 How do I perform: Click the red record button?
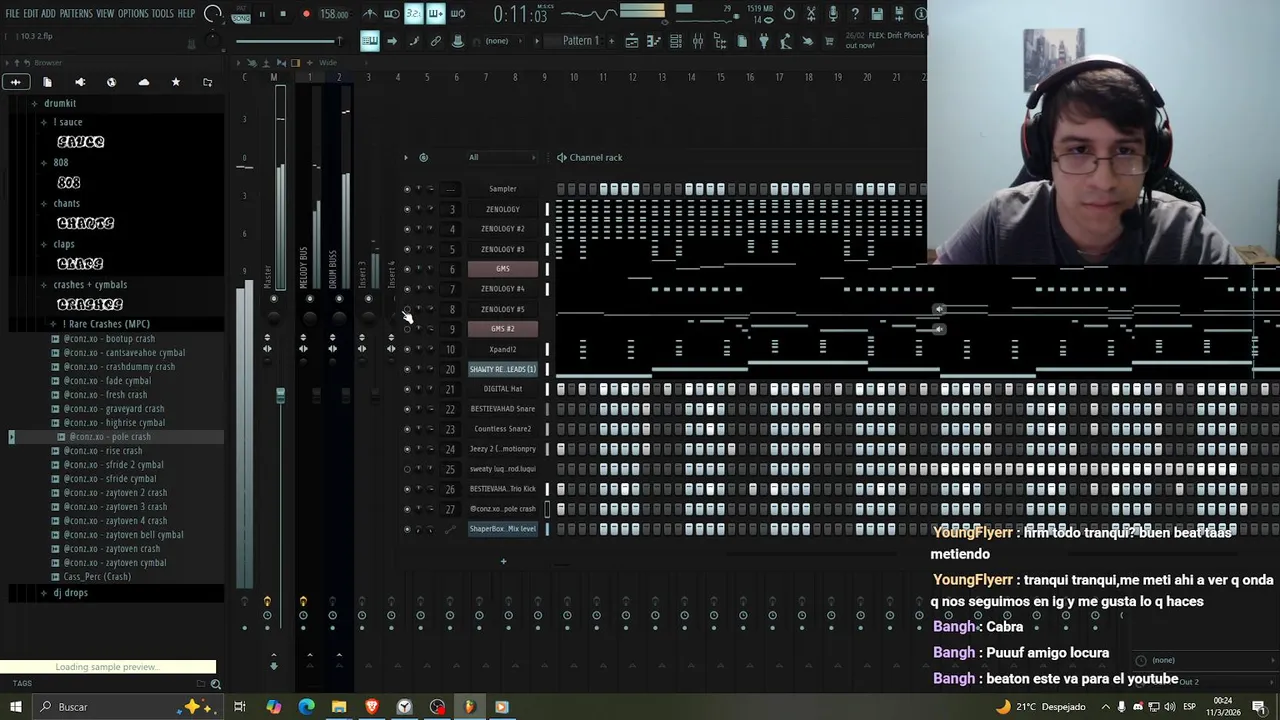306,14
